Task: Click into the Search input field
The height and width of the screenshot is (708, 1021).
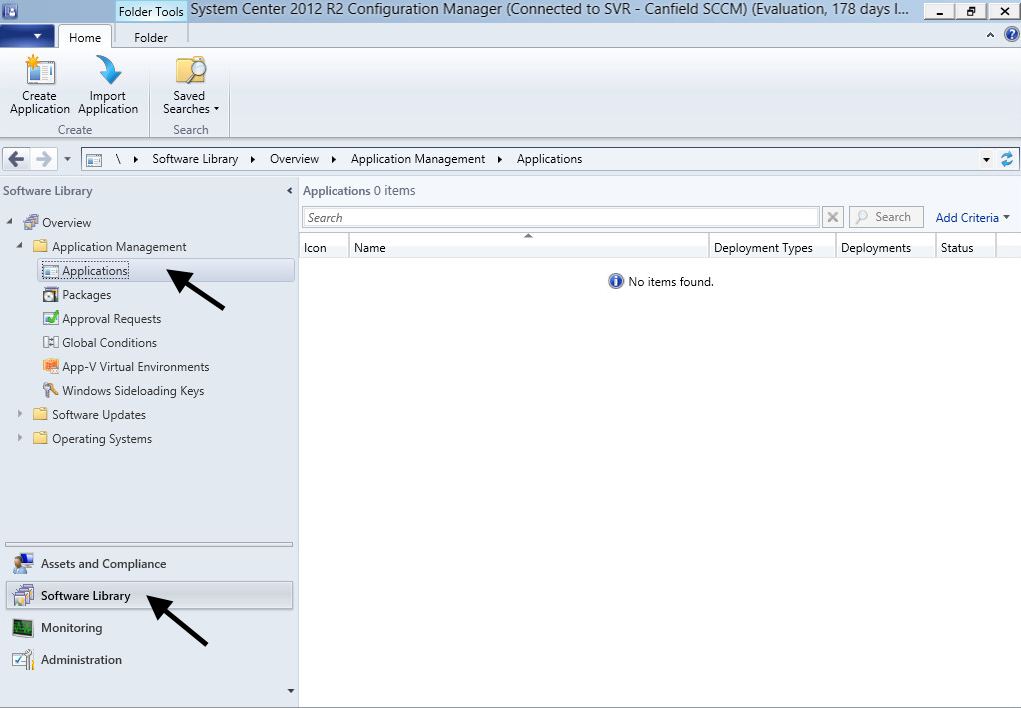Action: click(x=561, y=217)
